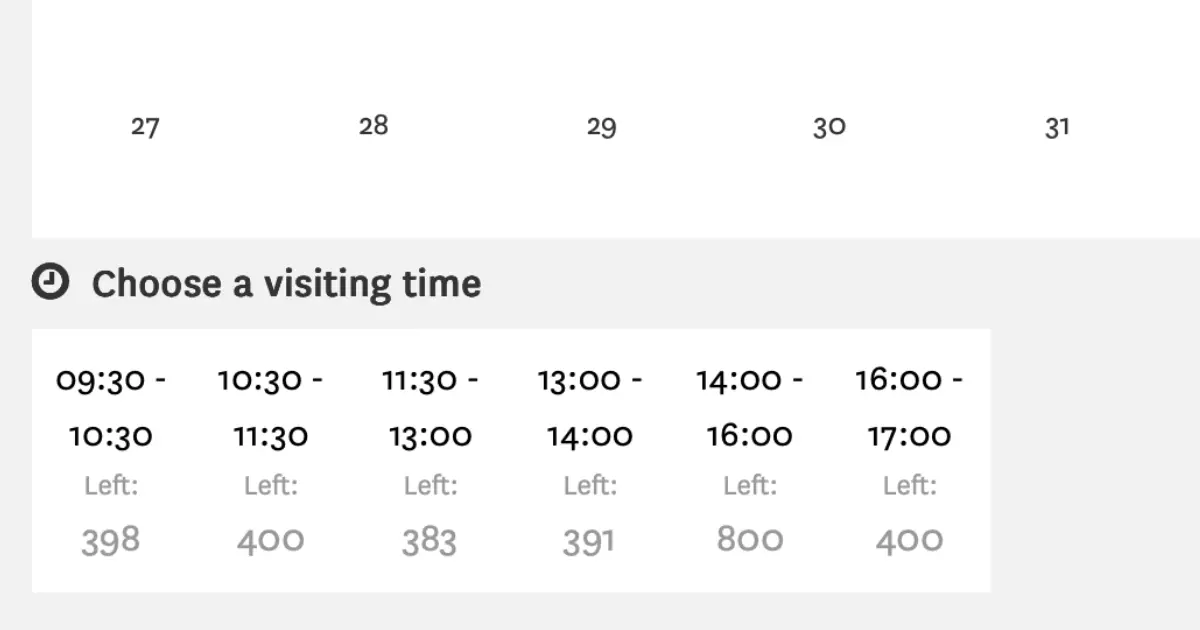Click the 398 tickets left count
This screenshot has height=630, width=1200.
111,541
